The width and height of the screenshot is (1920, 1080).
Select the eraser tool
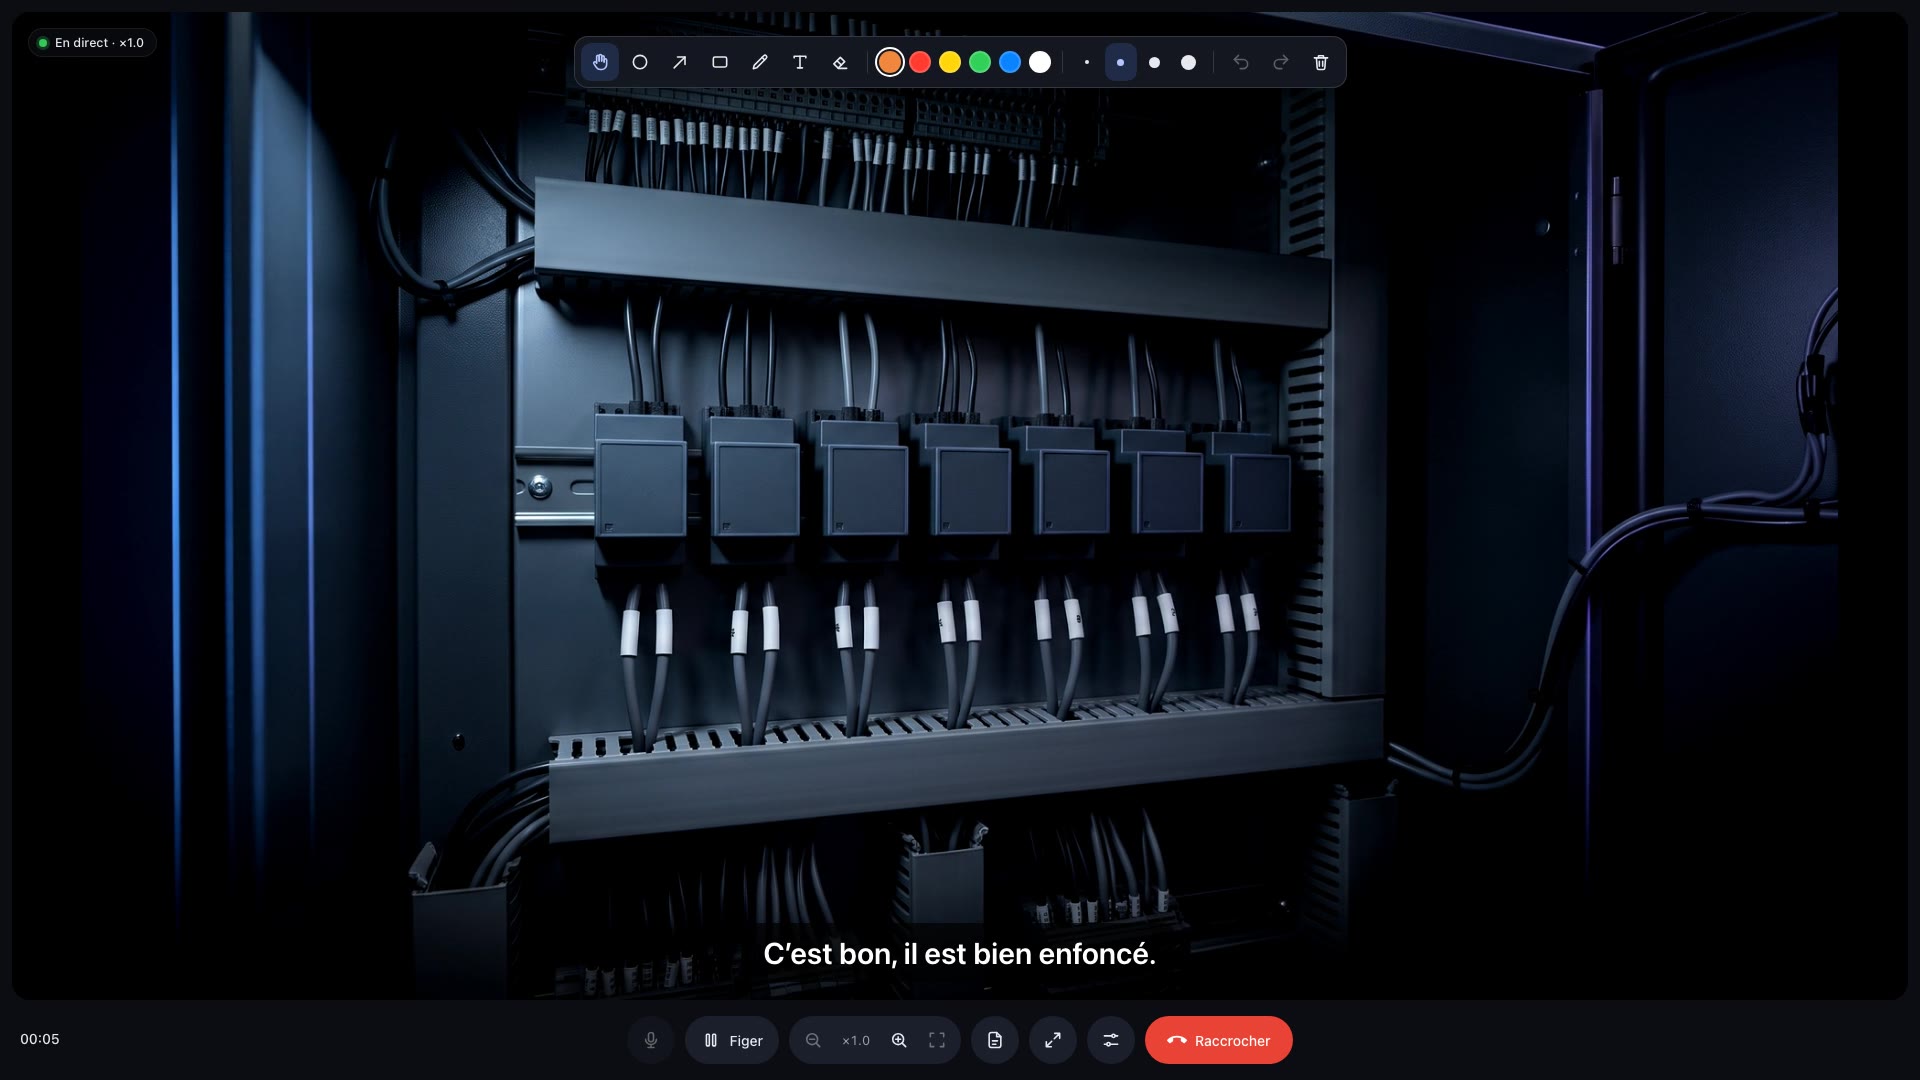[840, 62]
